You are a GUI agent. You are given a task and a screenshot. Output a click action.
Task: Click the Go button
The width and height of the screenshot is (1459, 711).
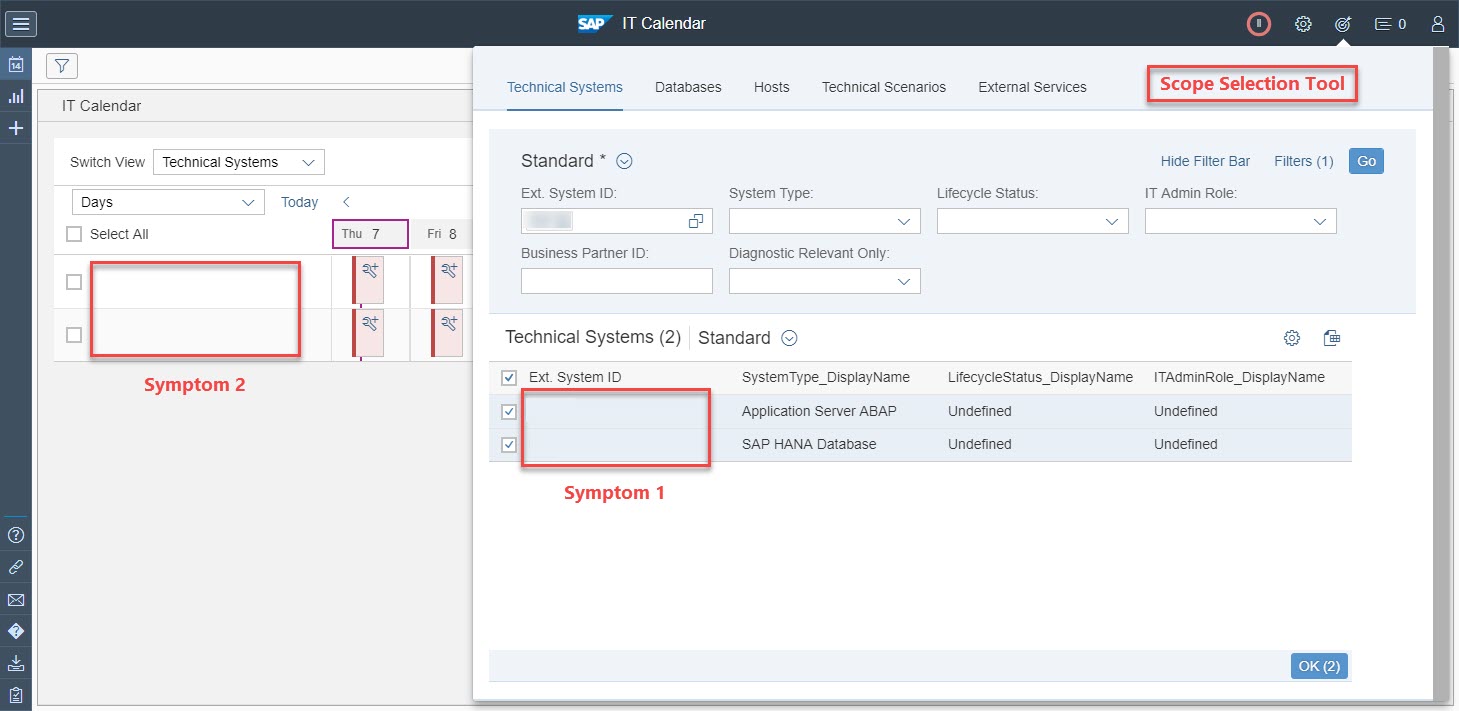point(1366,161)
